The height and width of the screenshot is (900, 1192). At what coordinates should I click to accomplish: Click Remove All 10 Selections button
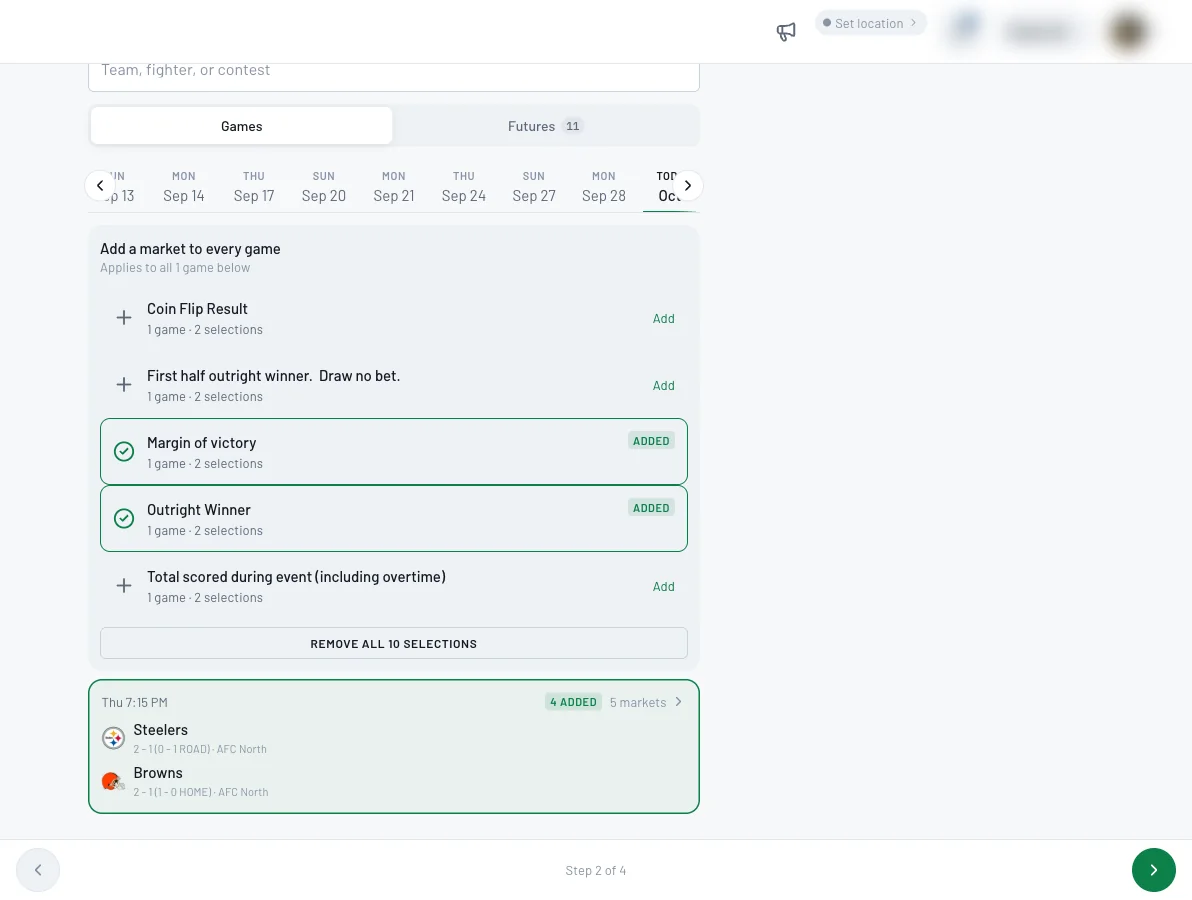[x=394, y=643]
